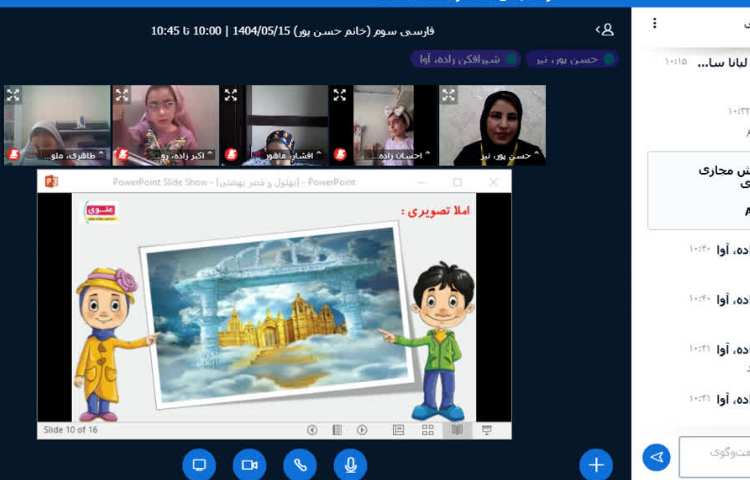Click muted mic badge on افشار، ماهور
The image size is (750, 480).
click(x=231, y=154)
